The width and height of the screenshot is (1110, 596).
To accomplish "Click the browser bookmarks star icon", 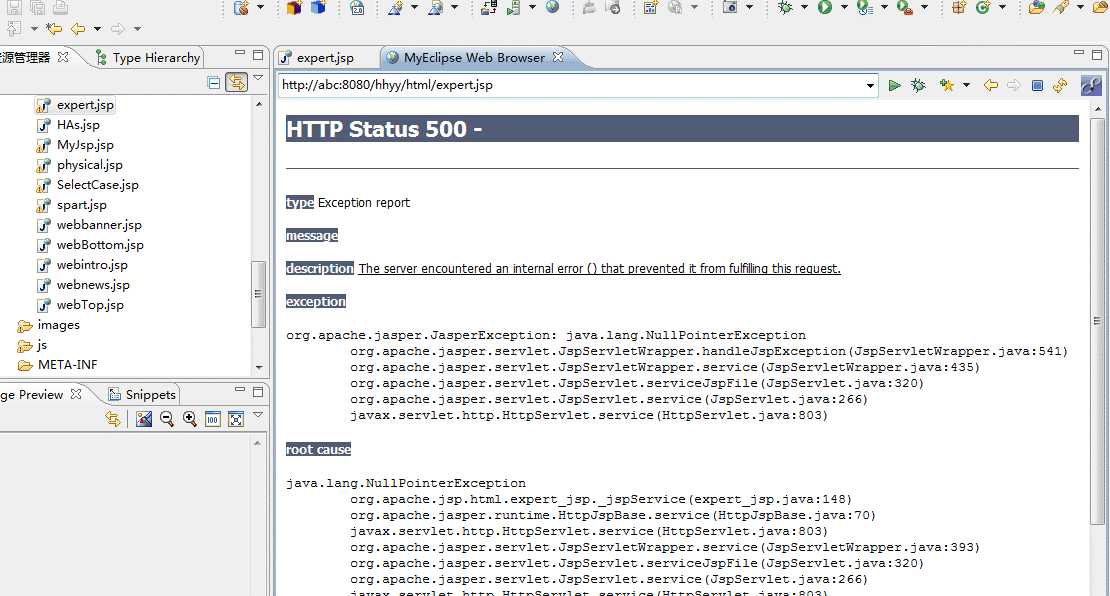I will (x=946, y=86).
